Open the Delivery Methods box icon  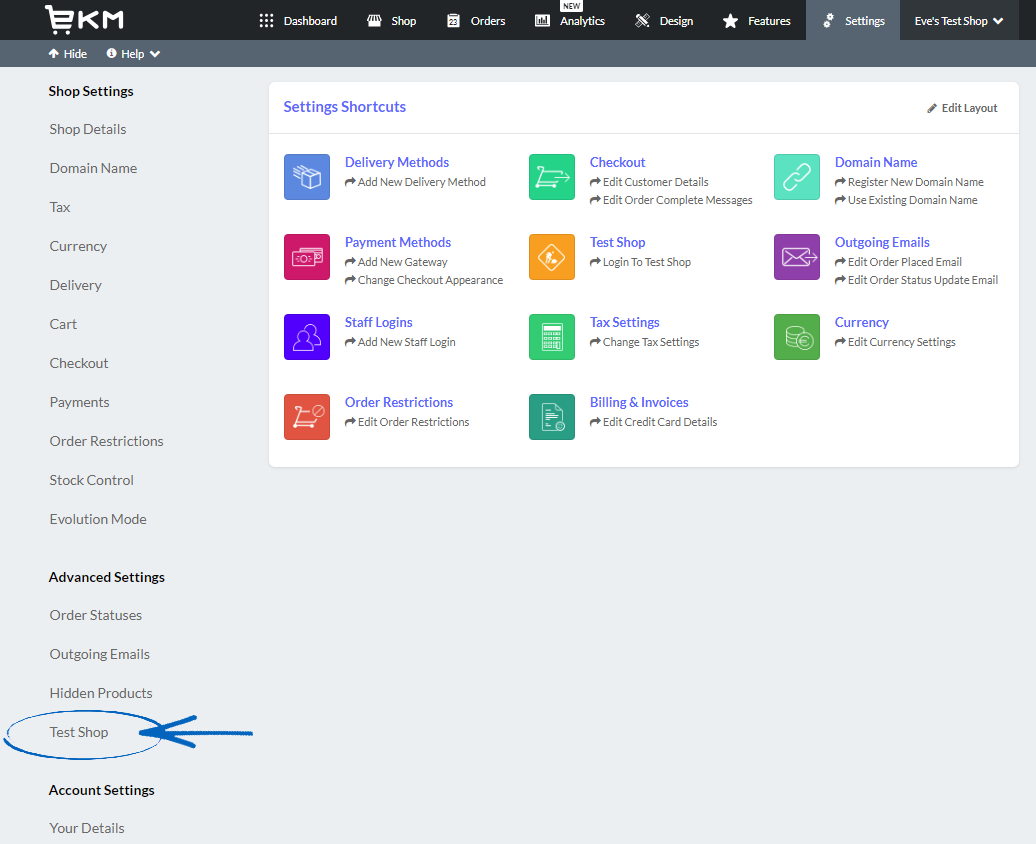click(307, 177)
